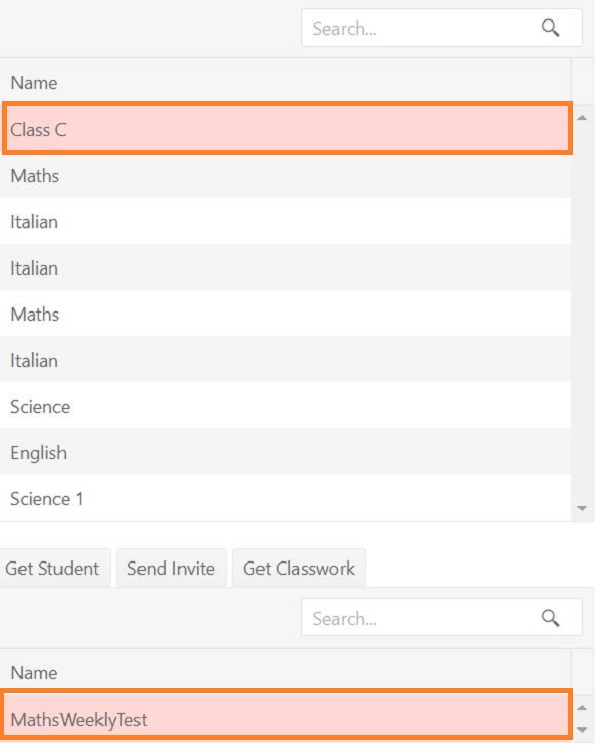Select the MathsWeeklyTest classwork row
This screenshot has width=600, height=749.
pos(286,719)
